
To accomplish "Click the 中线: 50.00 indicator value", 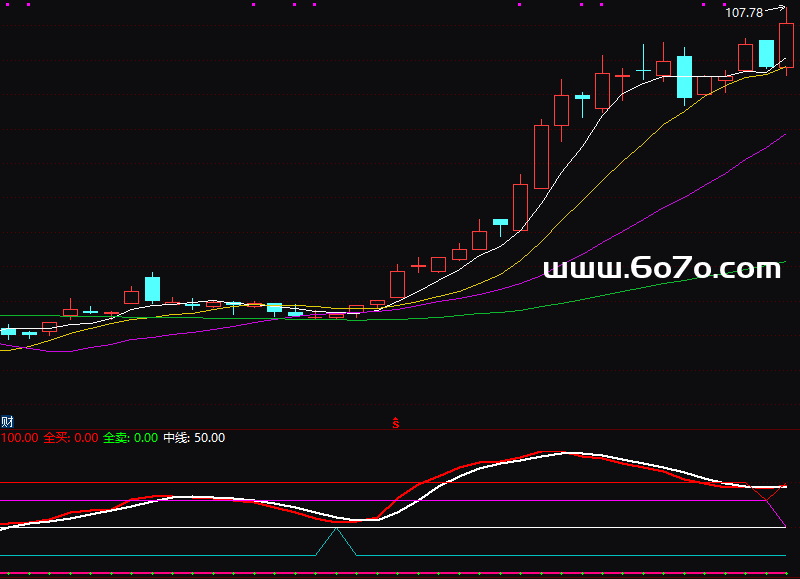I will coord(194,438).
